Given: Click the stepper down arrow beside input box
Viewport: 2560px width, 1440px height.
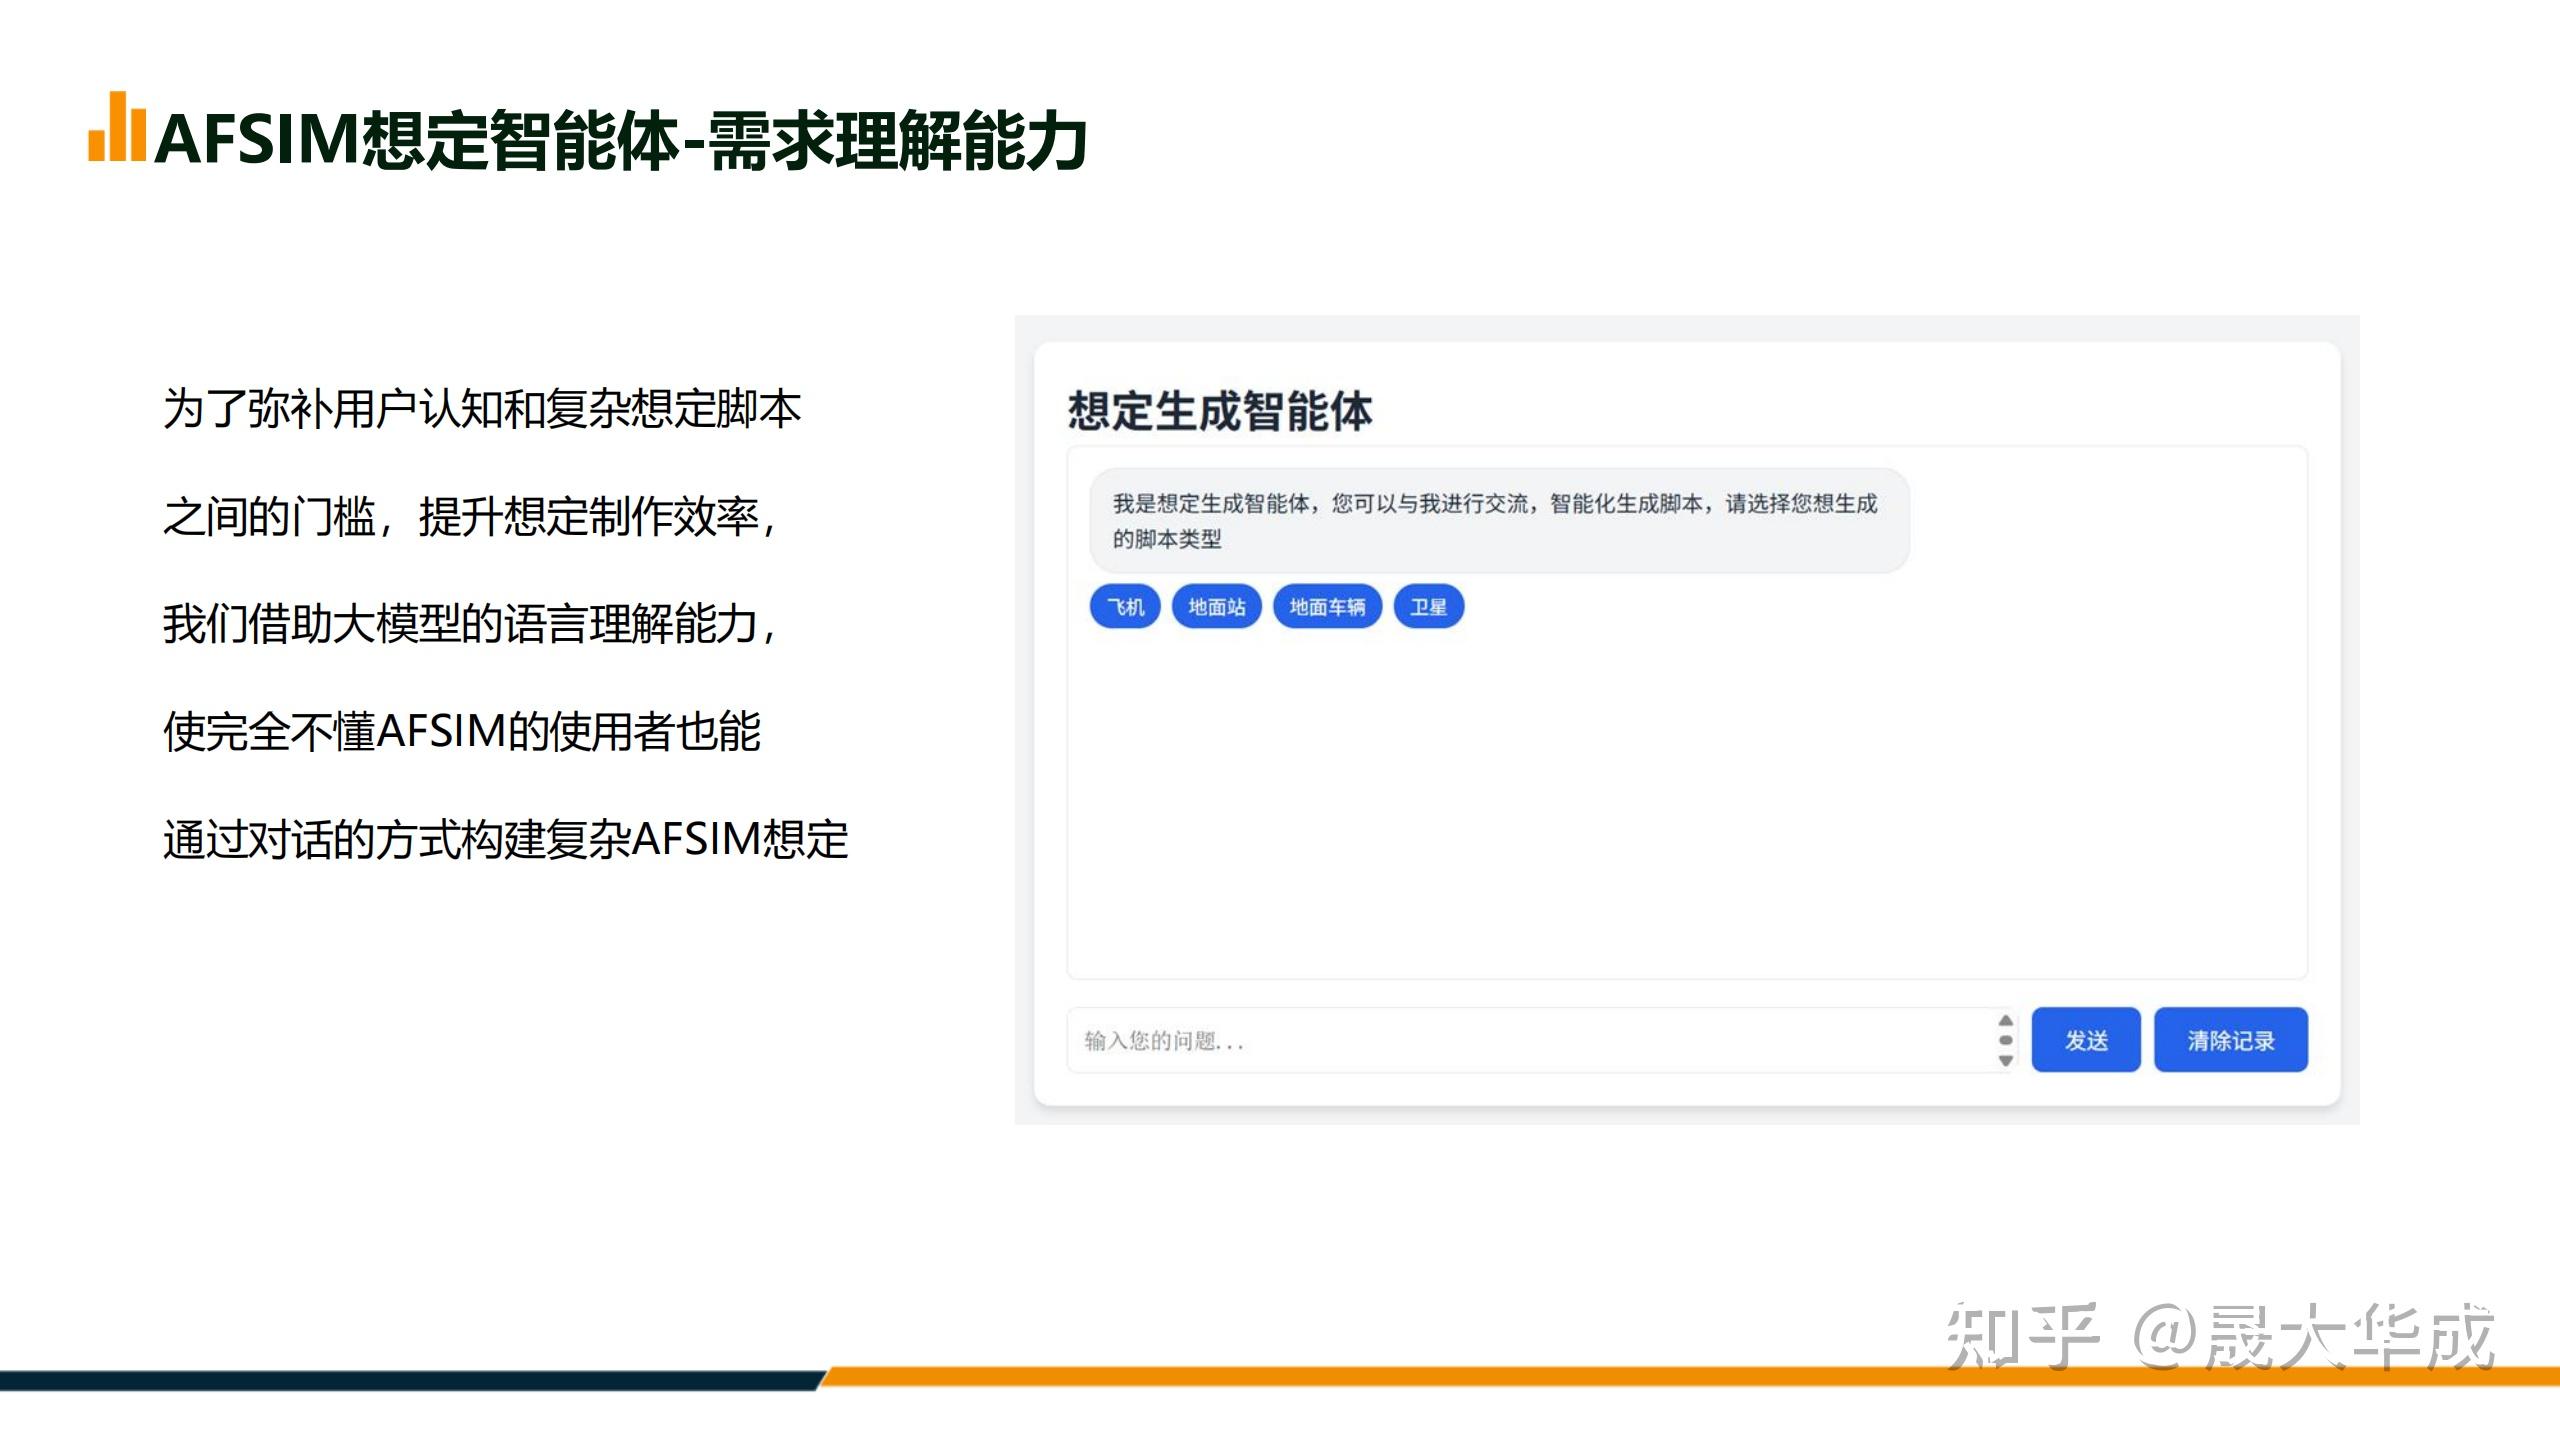Looking at the screenshot, I should pos(2005,1060).
